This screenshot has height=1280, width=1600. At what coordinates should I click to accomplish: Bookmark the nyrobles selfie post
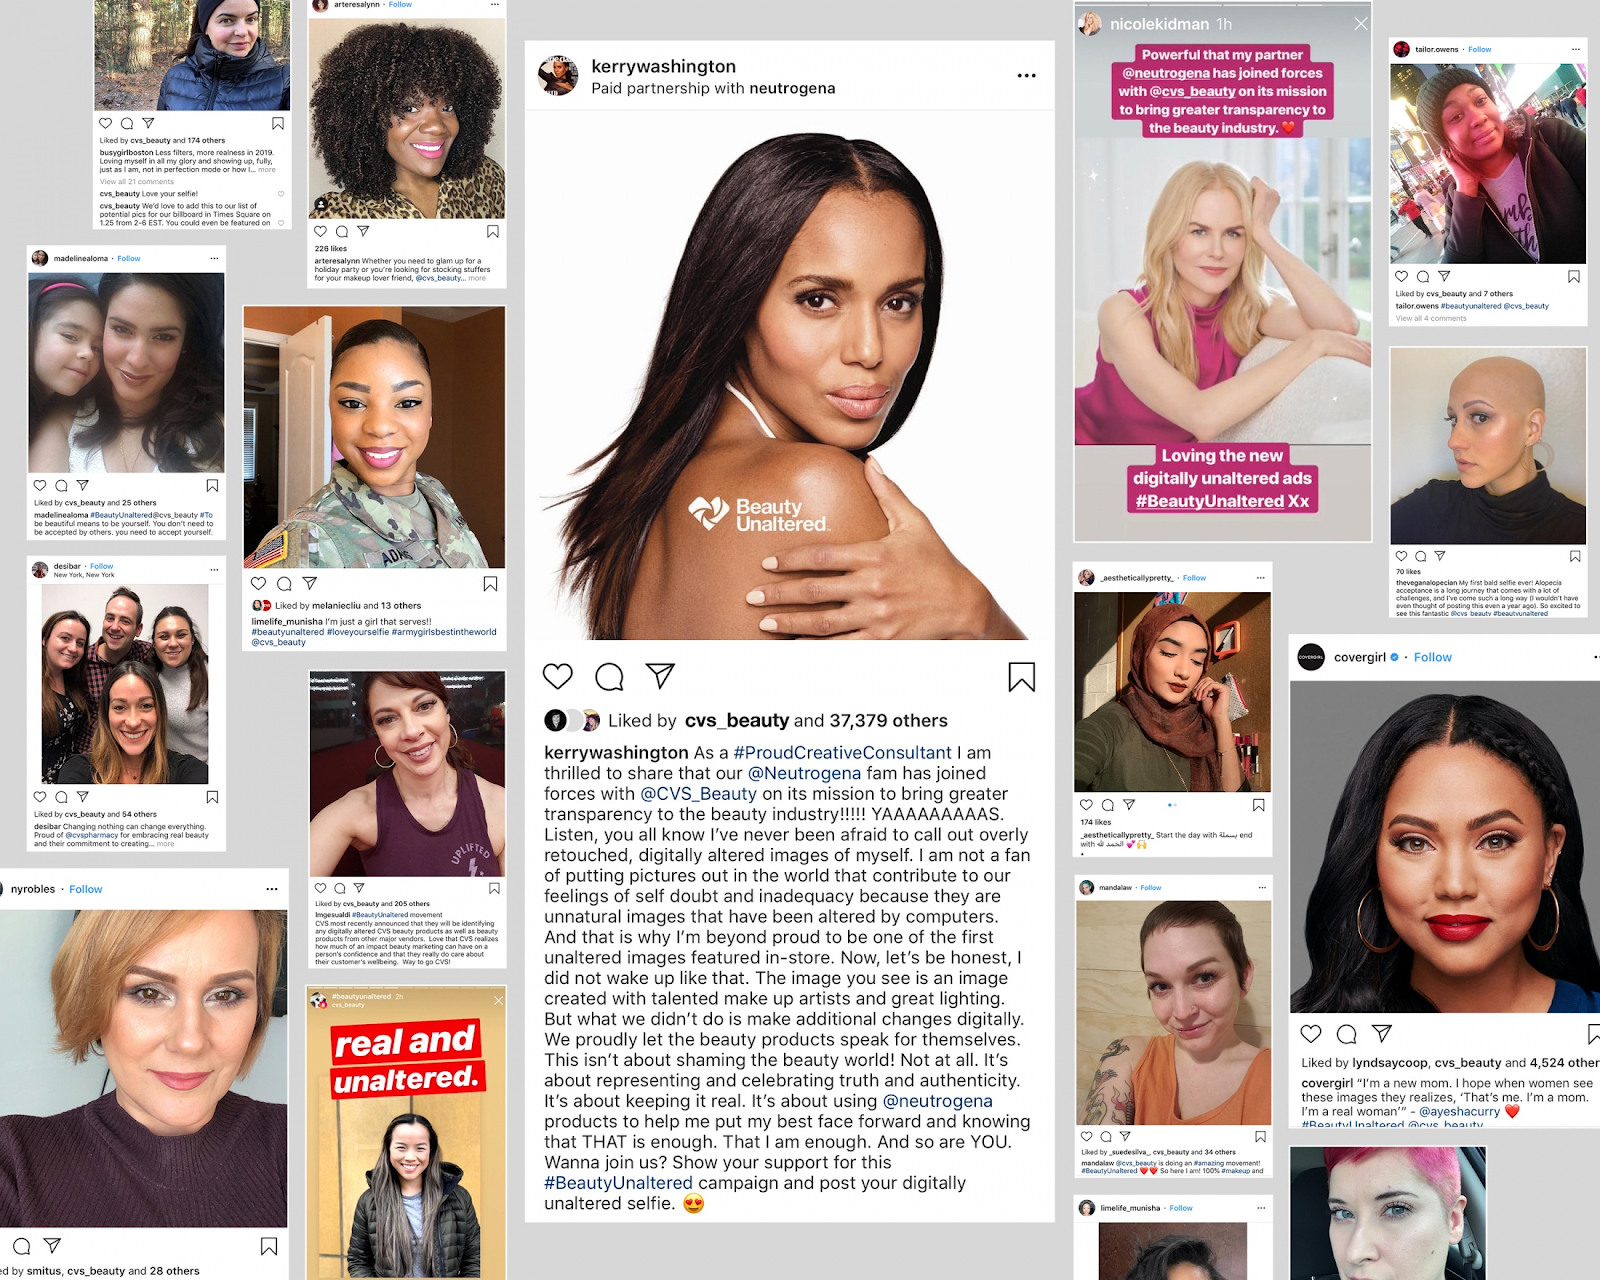point(269,1246)
